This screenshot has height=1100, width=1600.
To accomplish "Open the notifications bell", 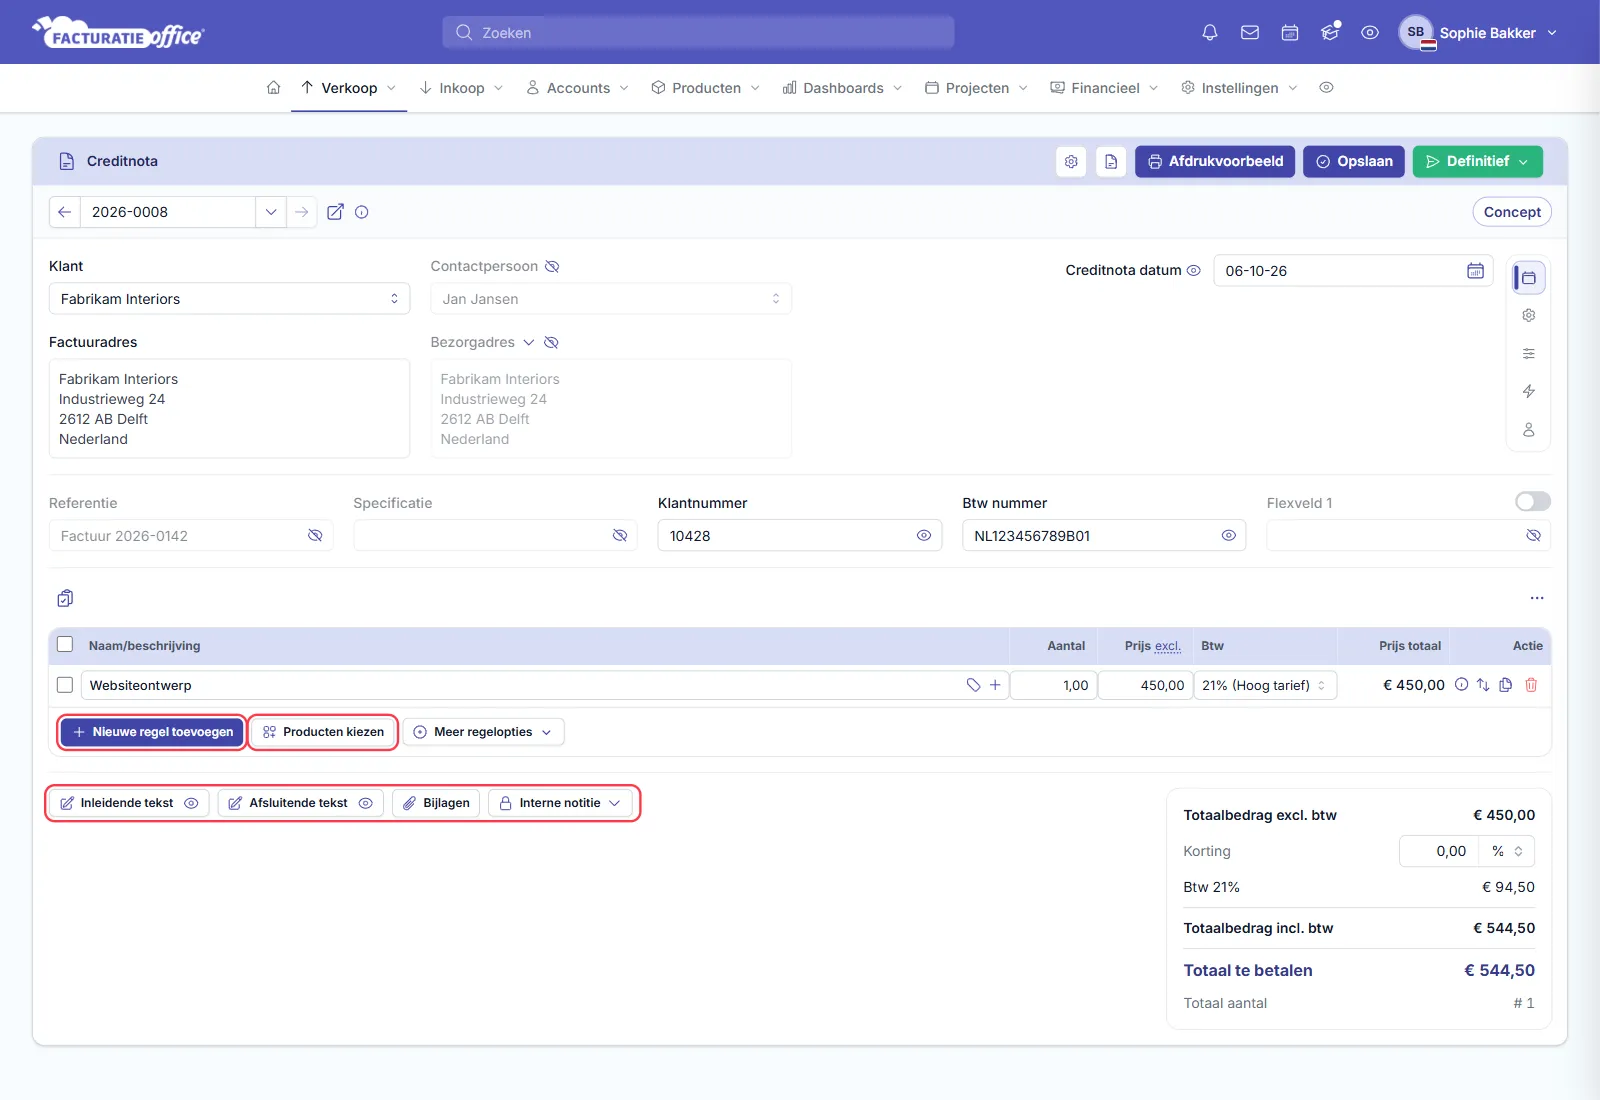I will point(1210,33).
